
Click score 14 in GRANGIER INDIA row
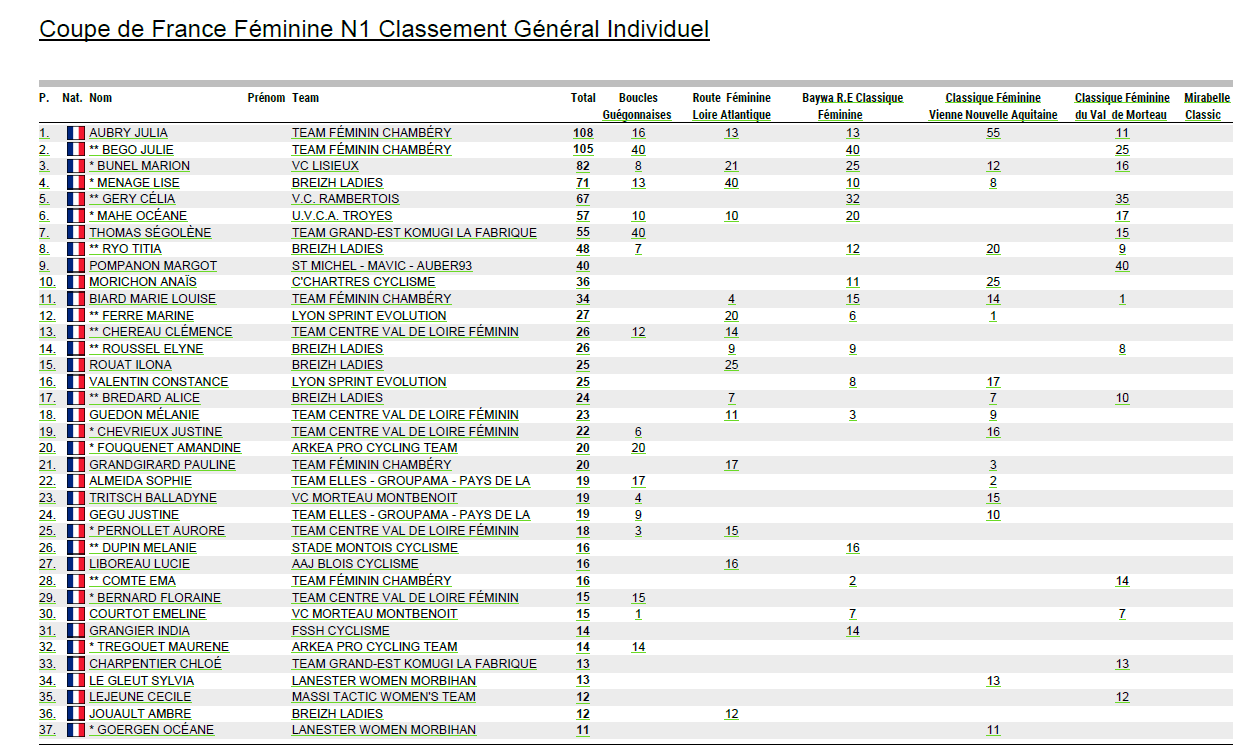click(852, 631)
